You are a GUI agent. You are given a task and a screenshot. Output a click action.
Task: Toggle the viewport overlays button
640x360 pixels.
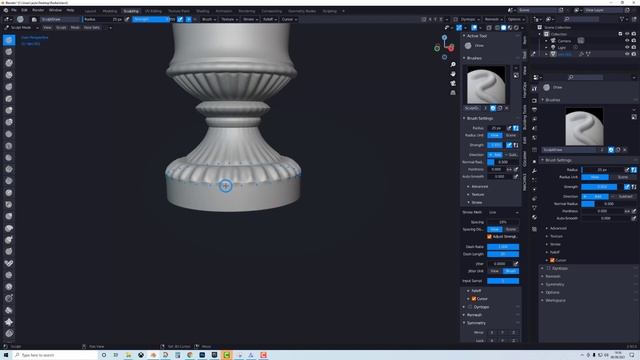click(x=474, y=28)
